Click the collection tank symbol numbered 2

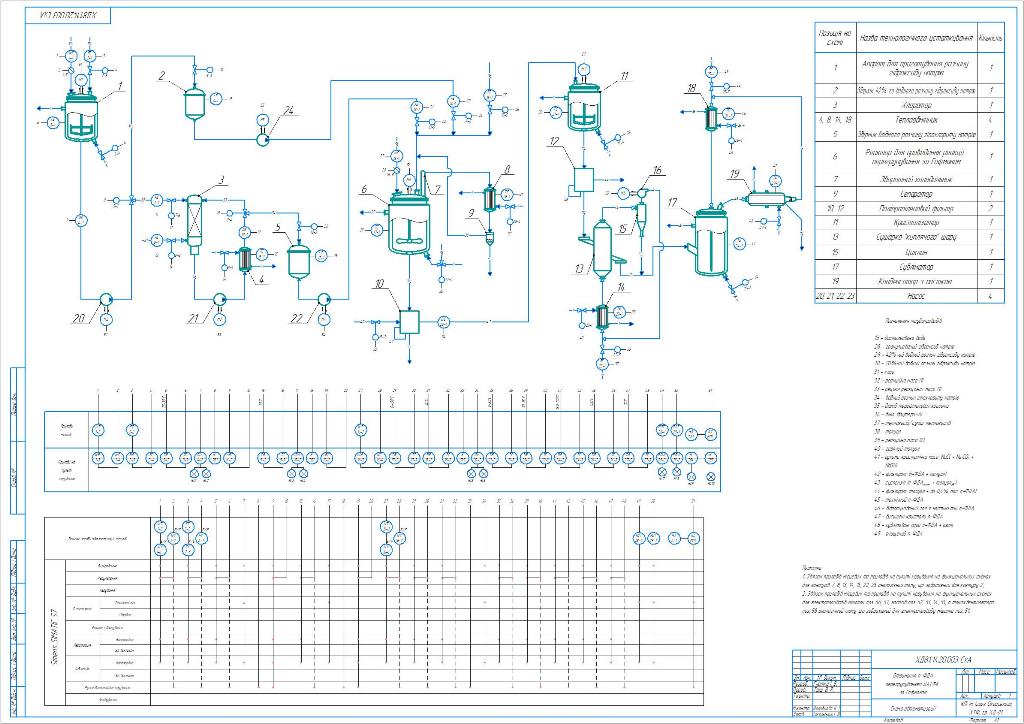(x=196, y=102)
